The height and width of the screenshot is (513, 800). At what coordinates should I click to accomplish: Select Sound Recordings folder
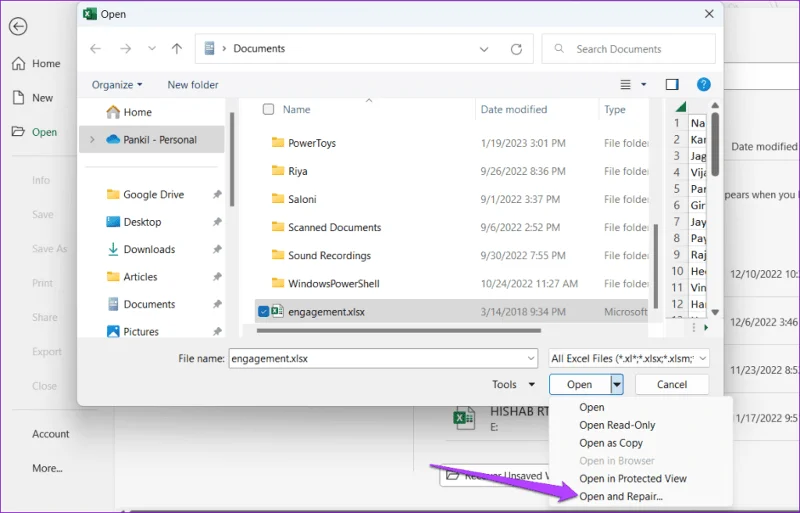[x=329, y=256]
